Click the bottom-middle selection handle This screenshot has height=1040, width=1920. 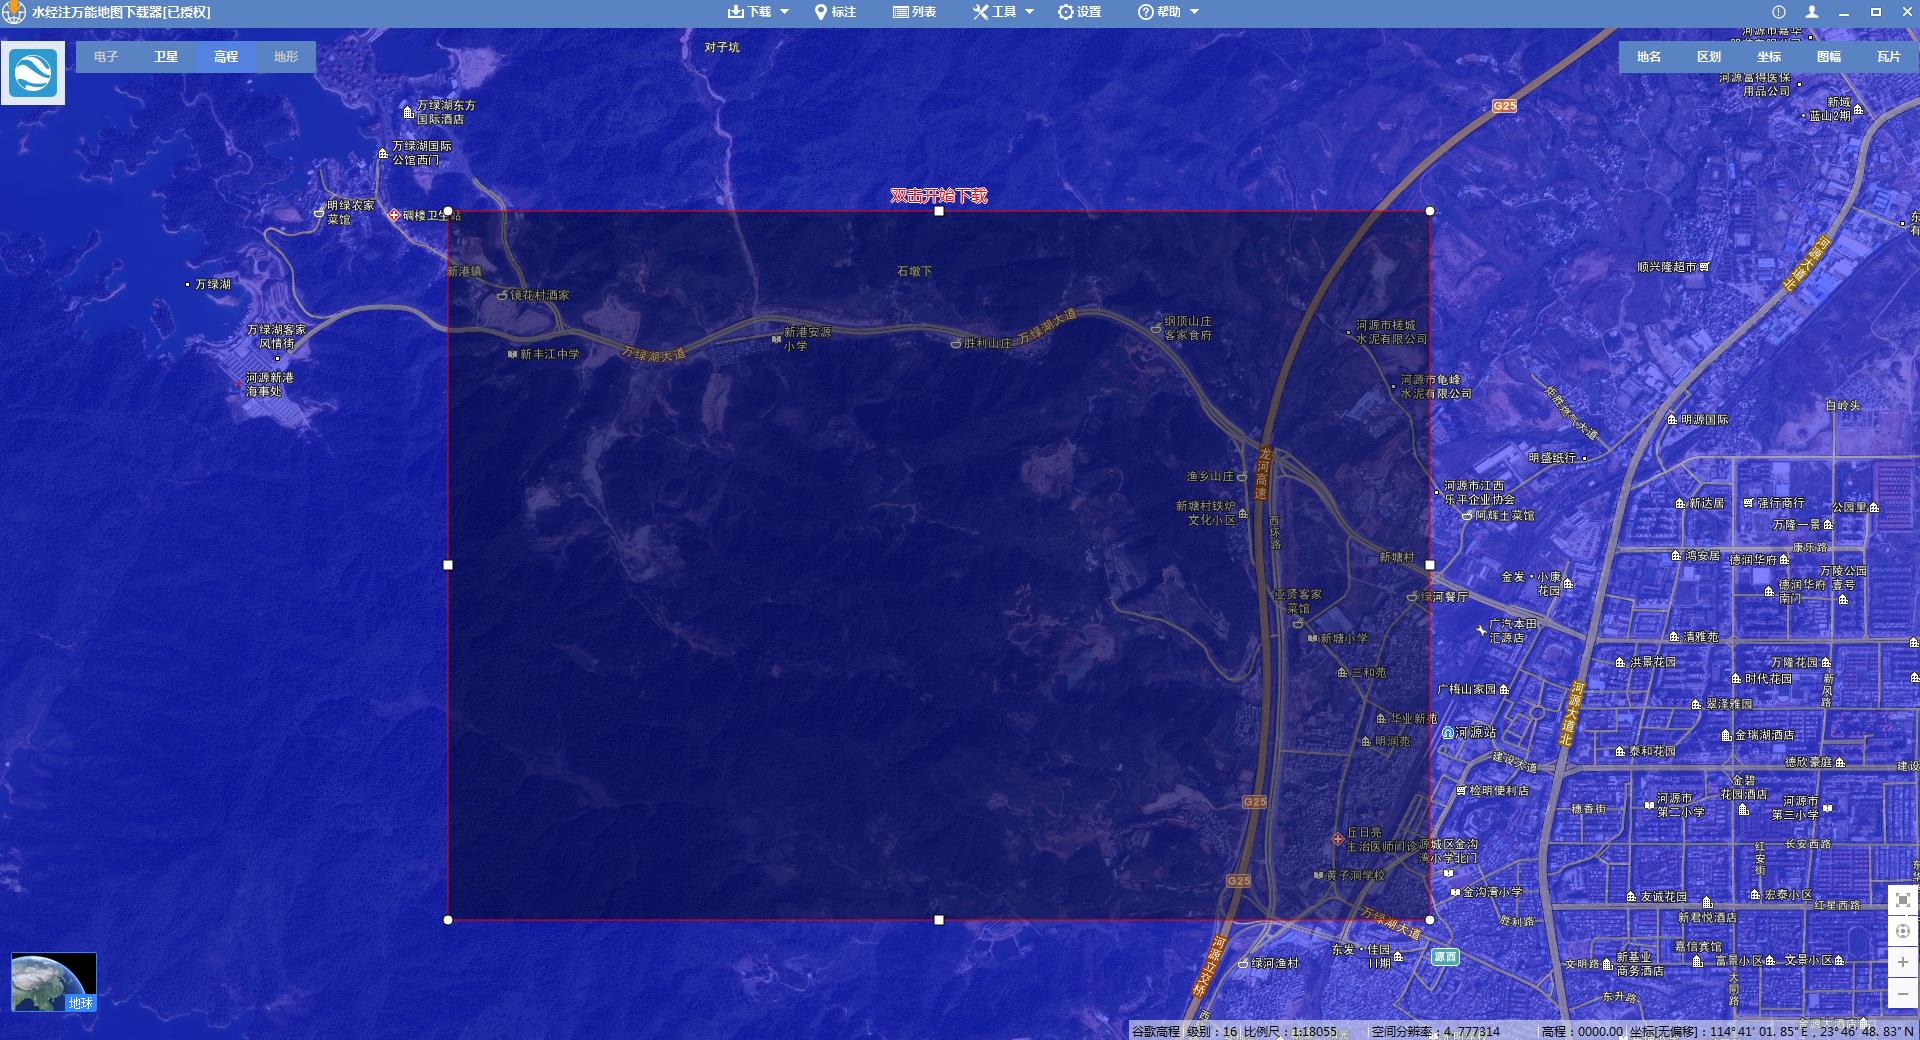click(x=939, y=920)
